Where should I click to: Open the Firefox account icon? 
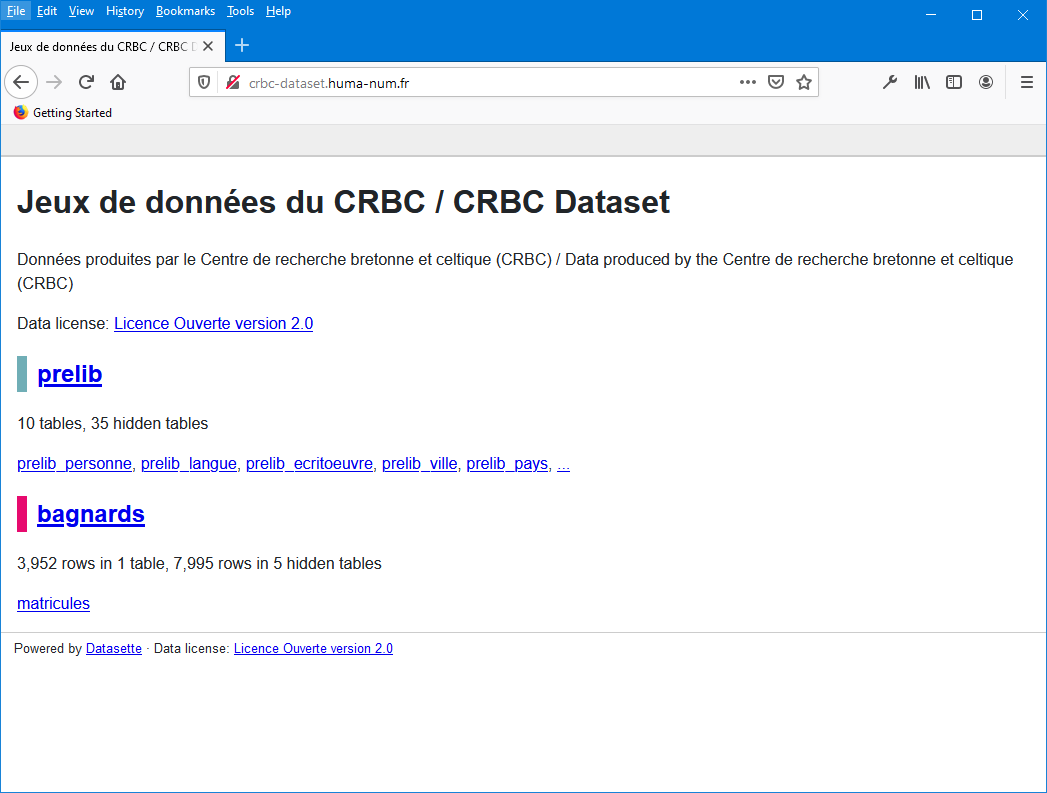(x=986, y=82)
